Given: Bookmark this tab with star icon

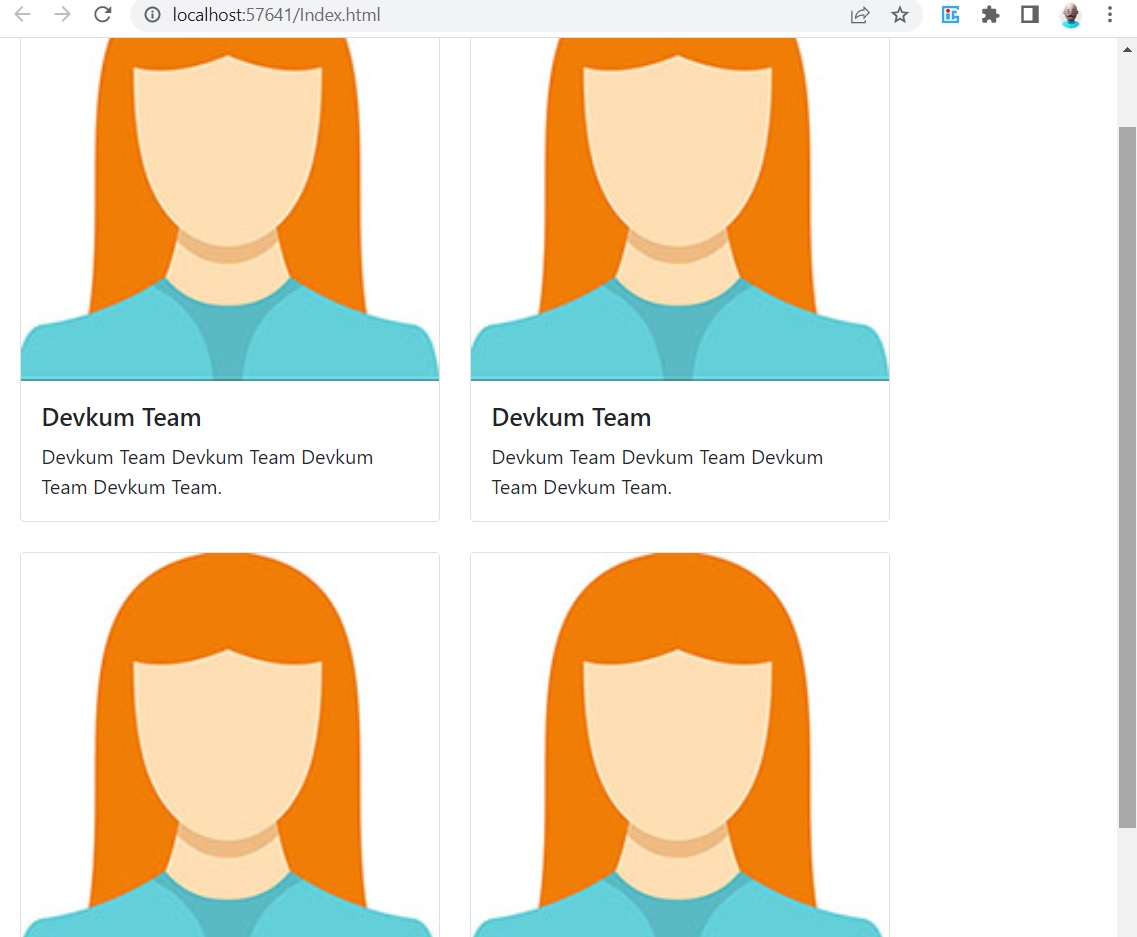Looking at the screenshot, I should (900, 15).
